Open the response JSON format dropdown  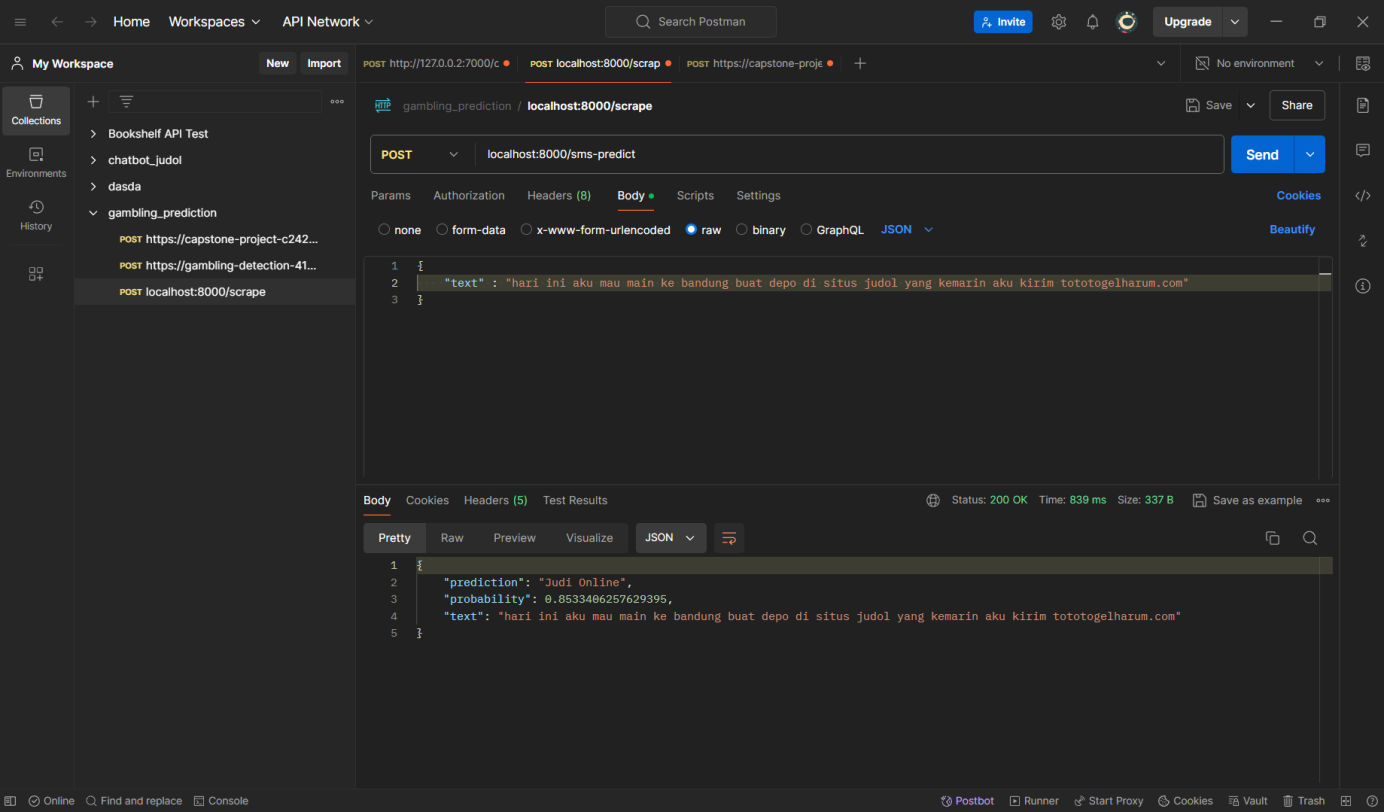click(671, 538)
